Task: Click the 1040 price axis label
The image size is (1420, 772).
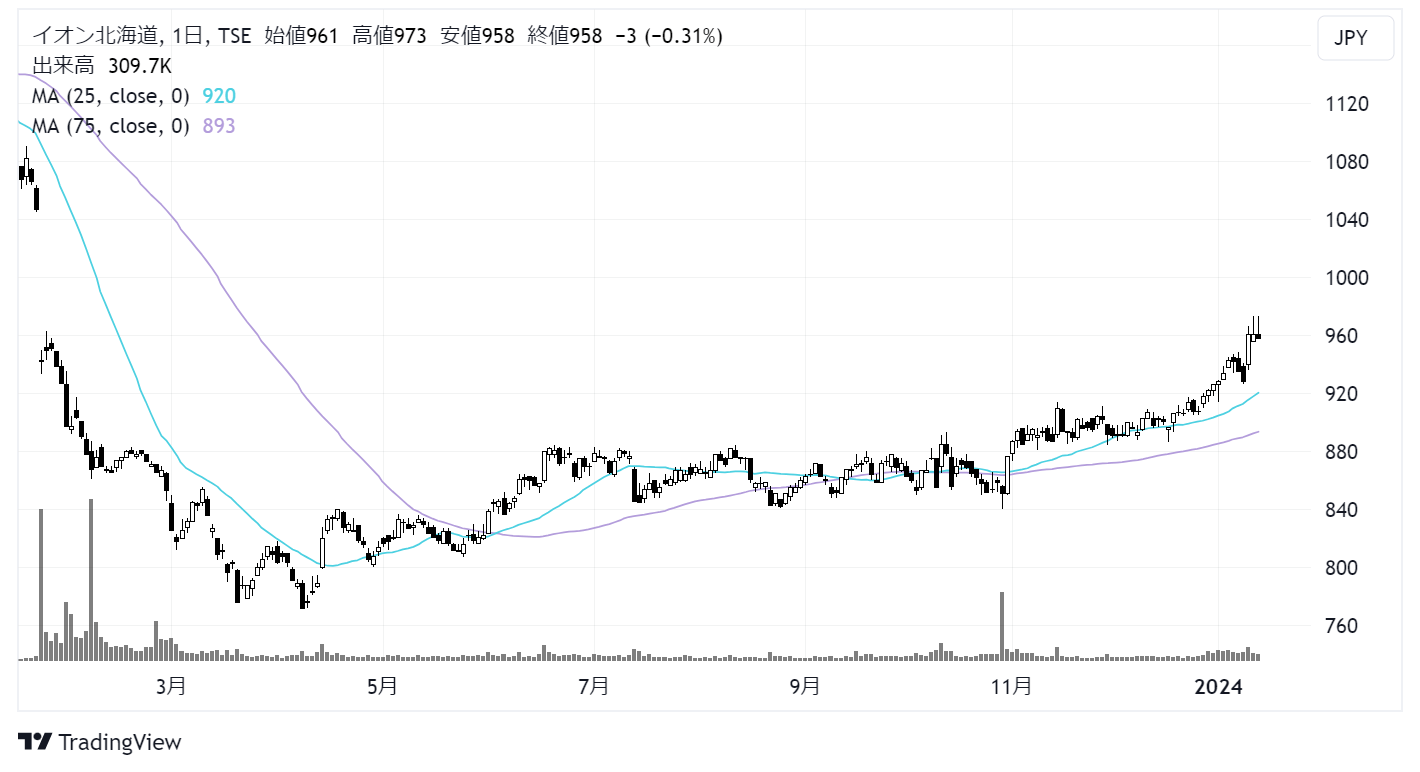Action: [x=1348, y=220]
